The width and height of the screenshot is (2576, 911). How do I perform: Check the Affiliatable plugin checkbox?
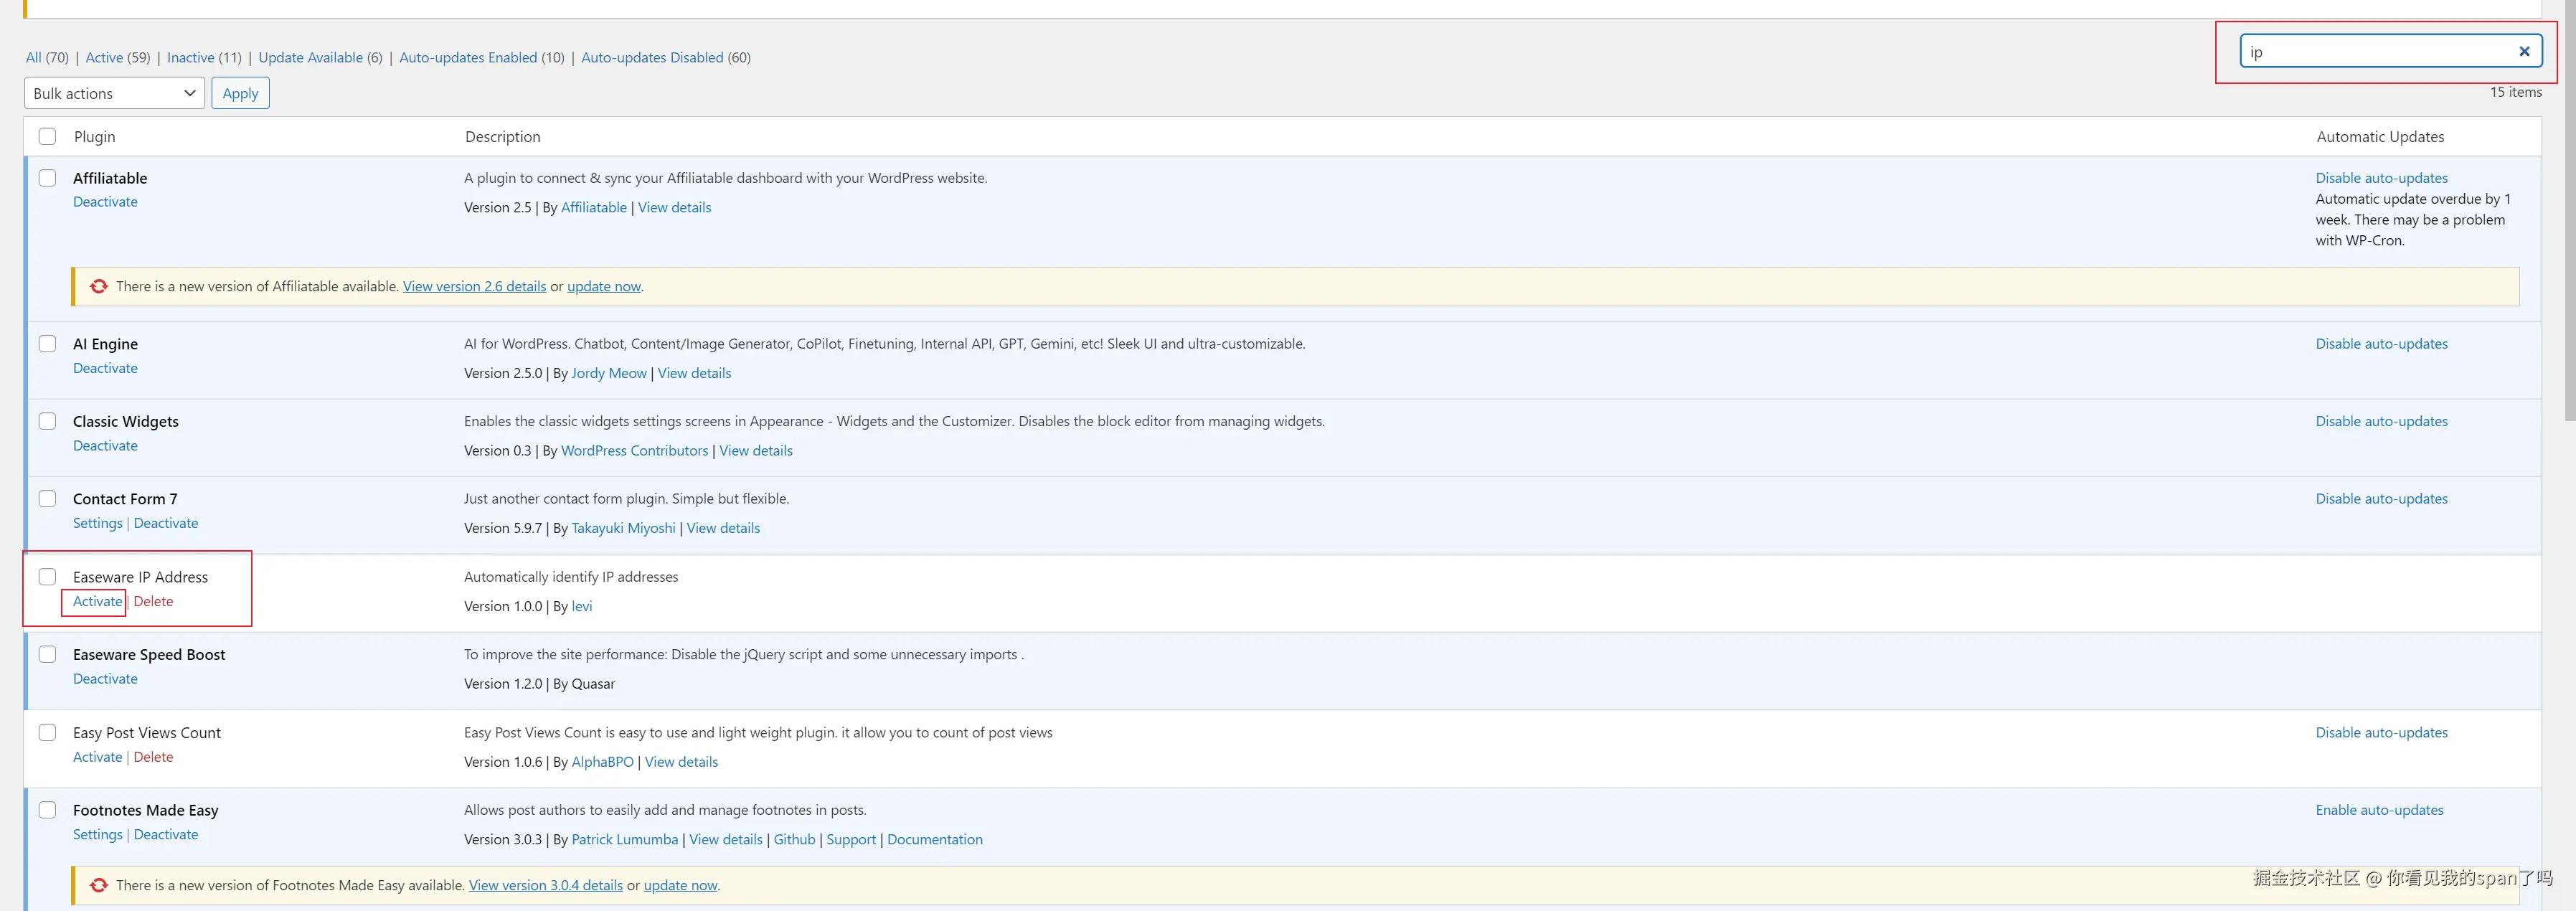(x=47, y=178)
